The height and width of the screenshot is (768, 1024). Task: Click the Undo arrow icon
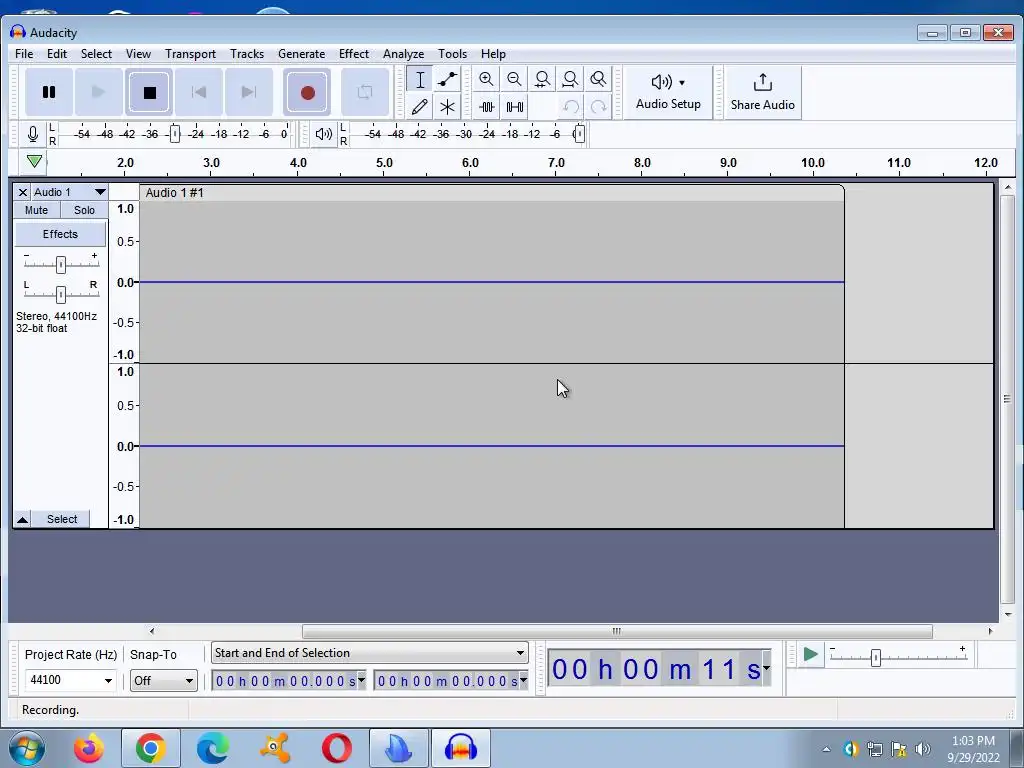(571, 106)
